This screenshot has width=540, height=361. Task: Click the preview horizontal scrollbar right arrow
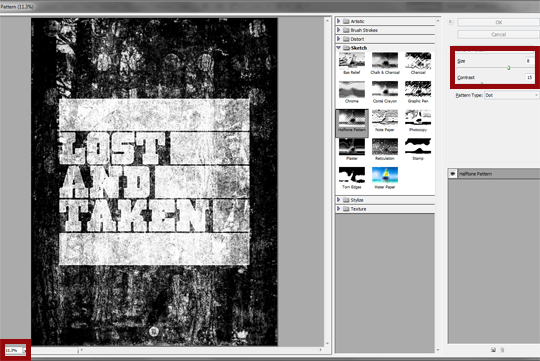pos(321,350)
